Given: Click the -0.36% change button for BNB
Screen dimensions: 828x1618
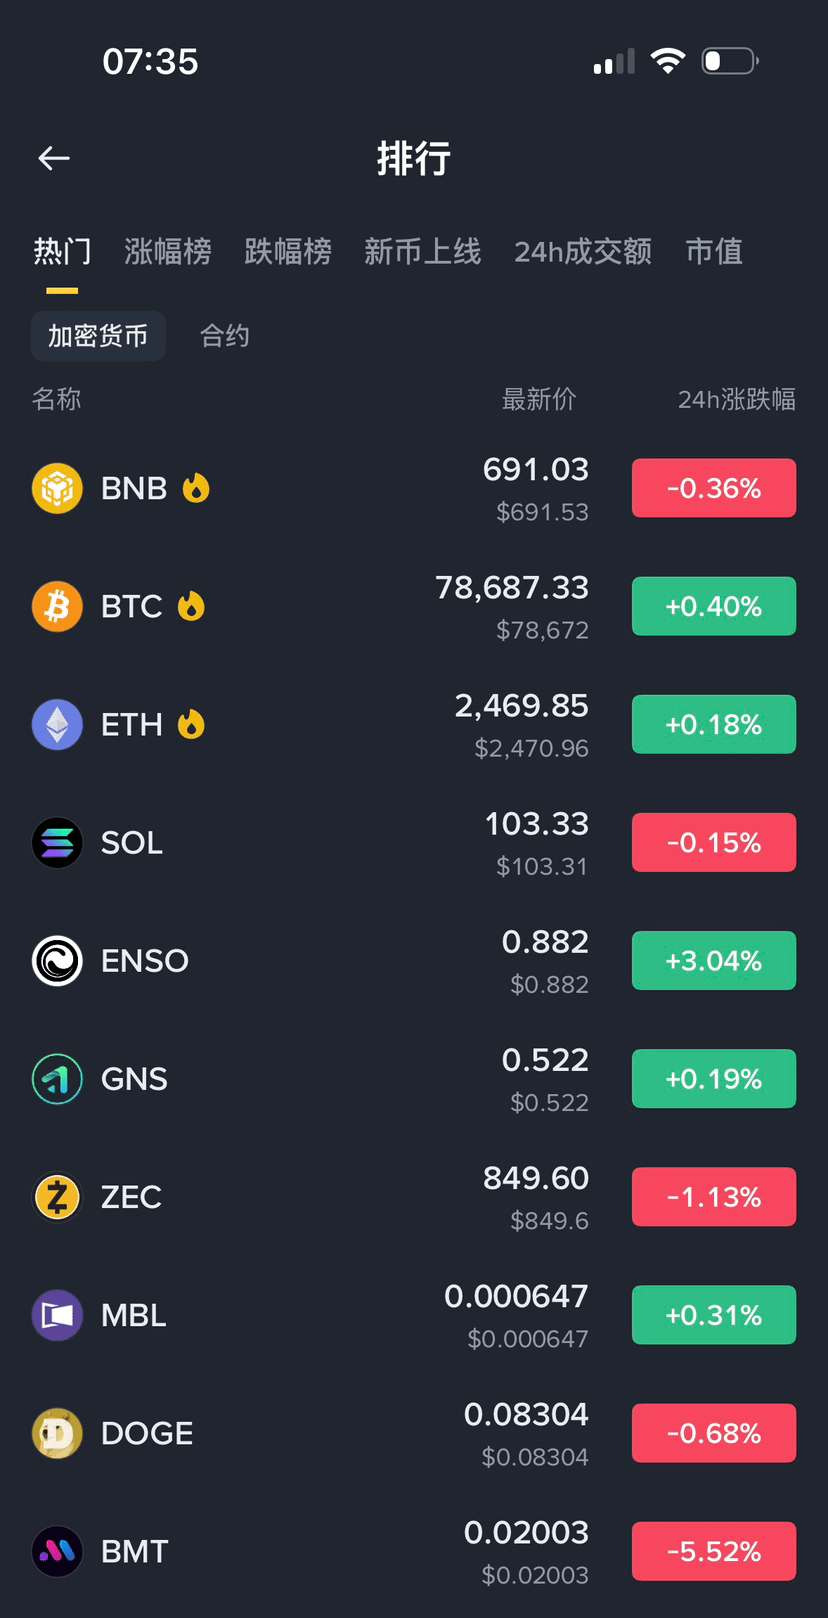Looking at the screenshot, I should 714,488.
